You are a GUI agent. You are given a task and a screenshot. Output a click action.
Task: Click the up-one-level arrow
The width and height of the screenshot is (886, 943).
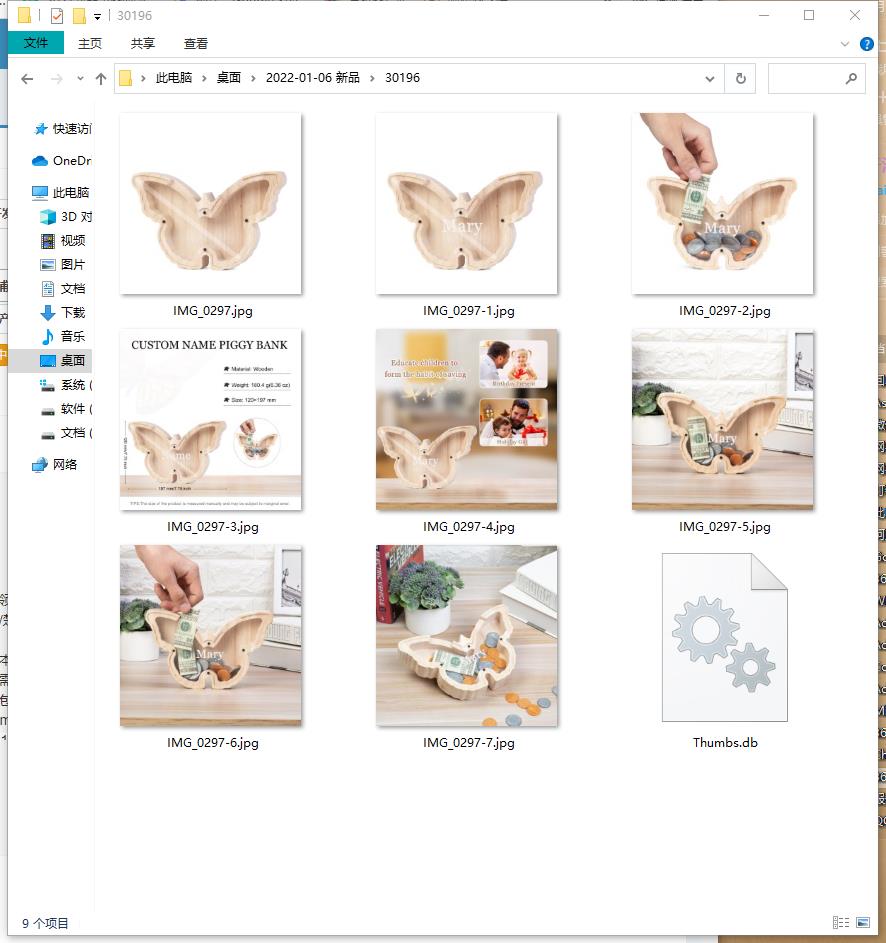(x=100, y=78)
